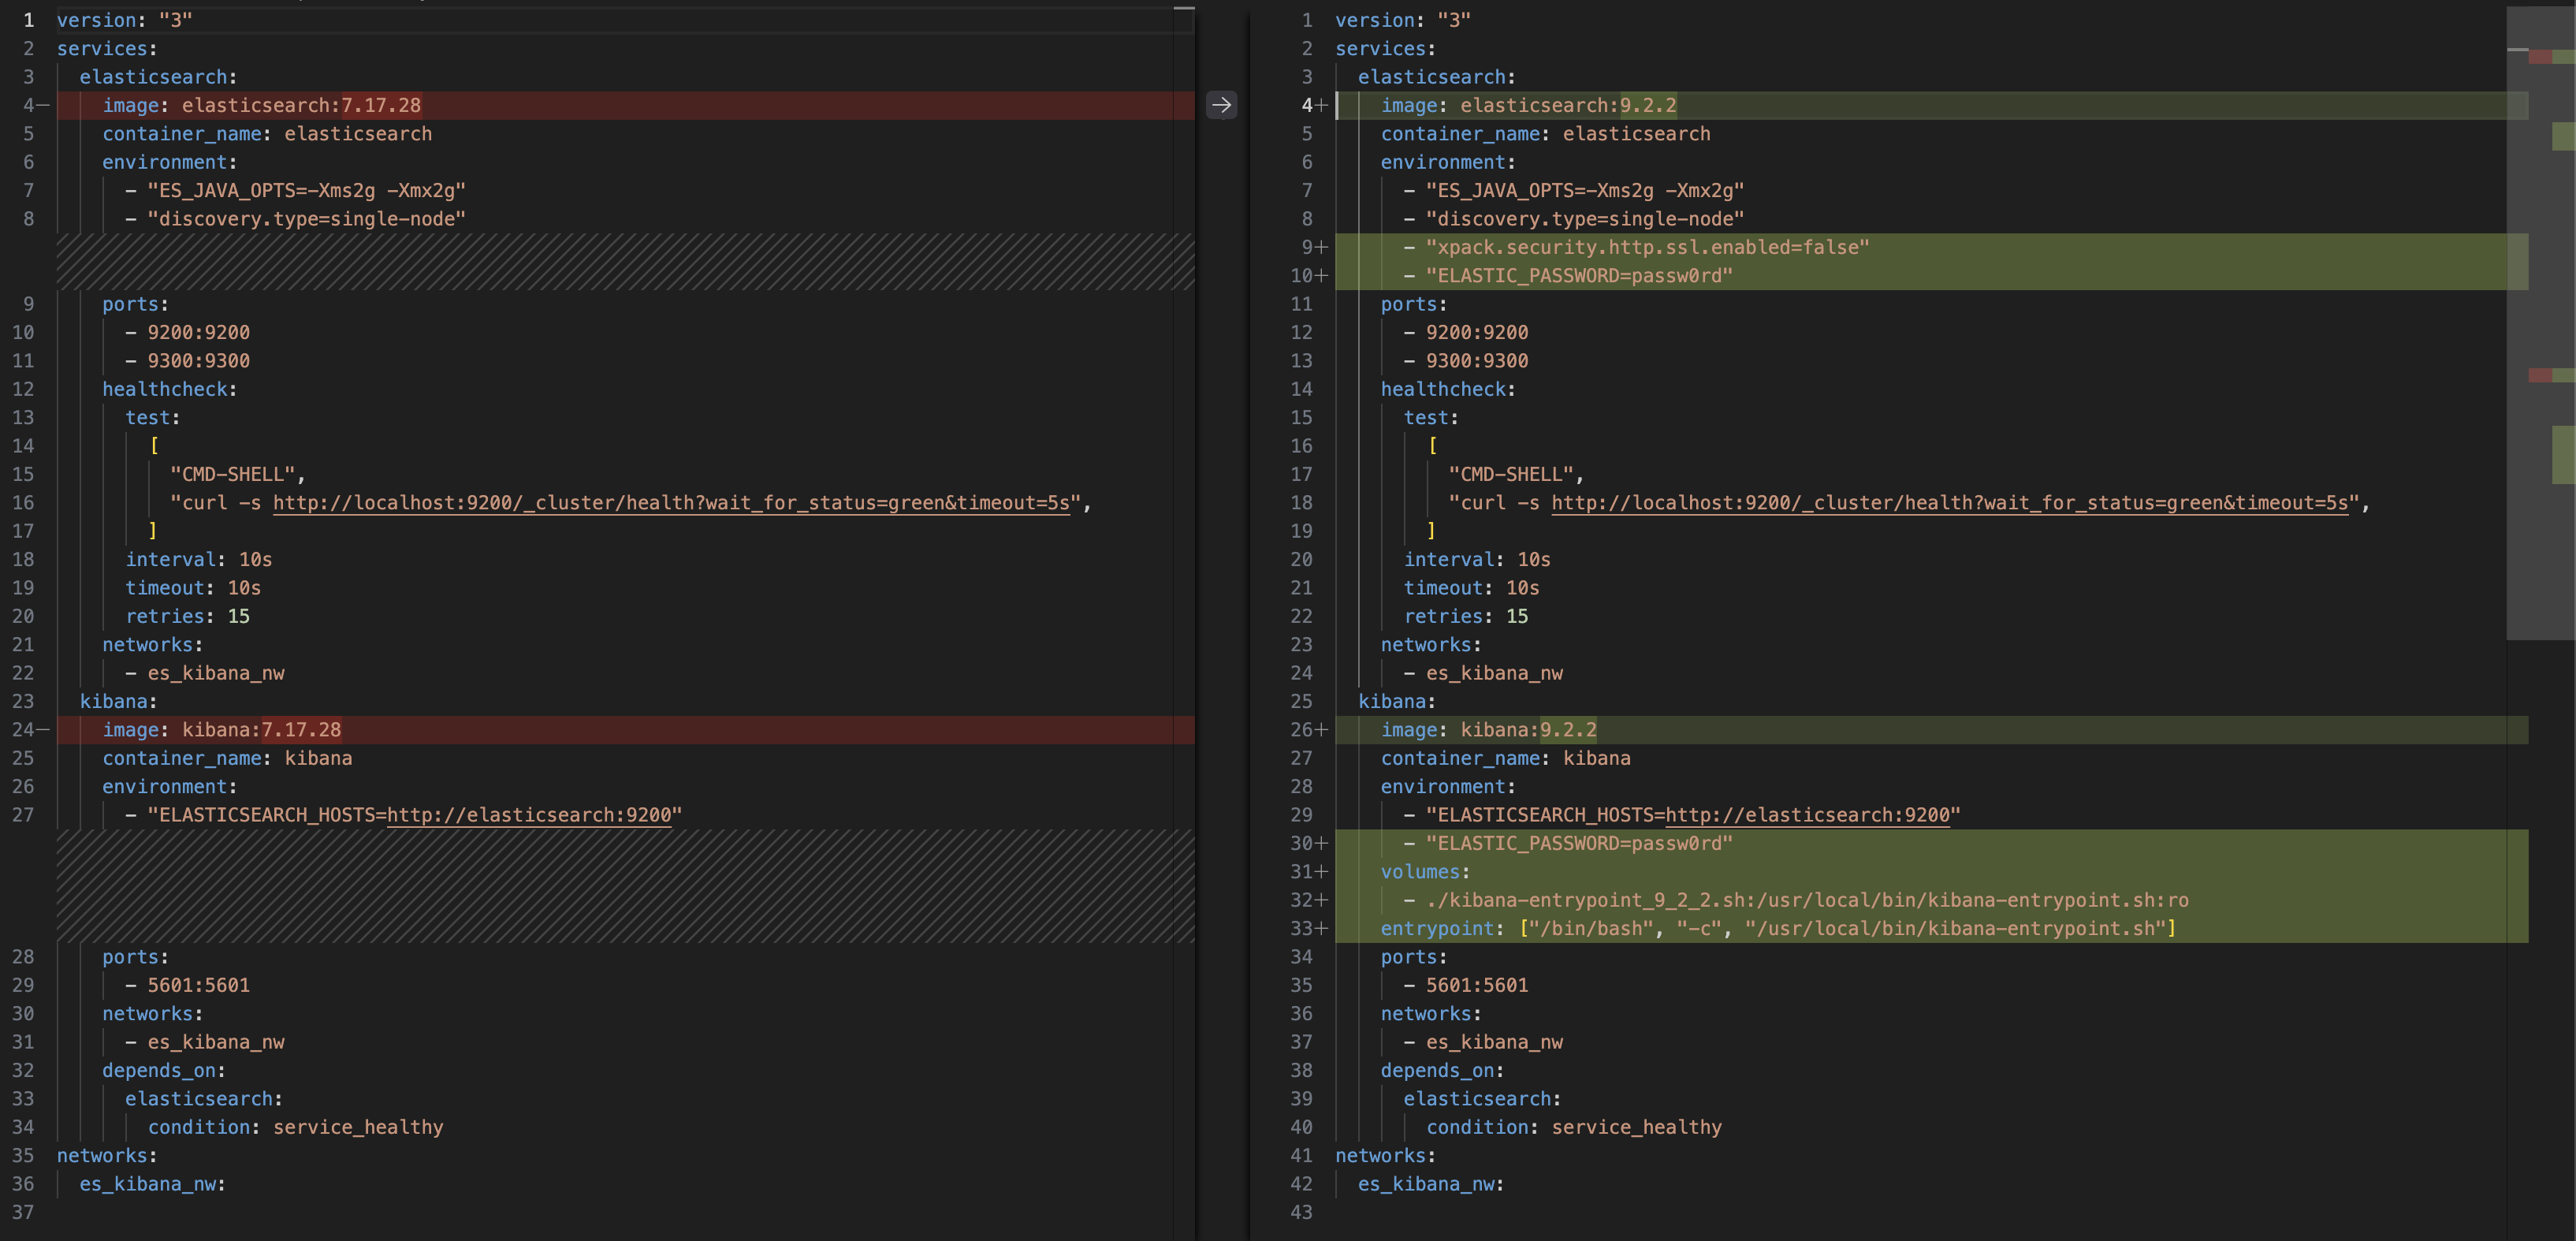The height and width of the screenshot is (1241, 2576).
Task: Click the revert change arrow icon
Action: coord(1221,104)
